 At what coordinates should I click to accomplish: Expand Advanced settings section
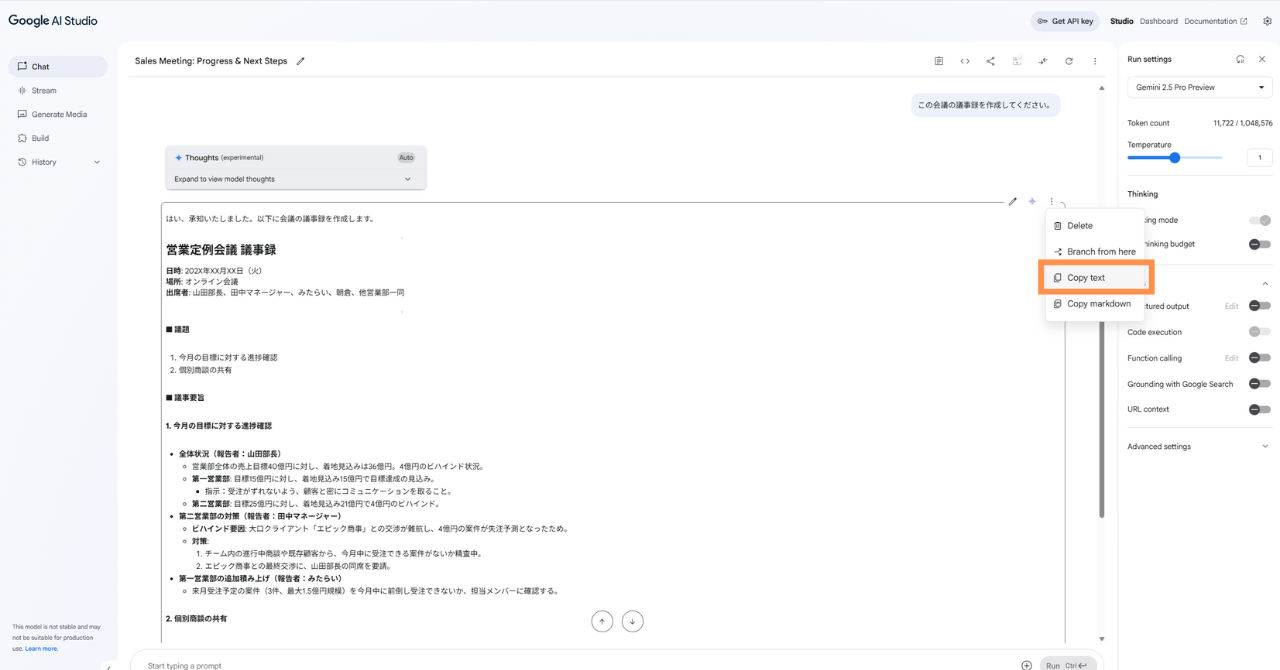[x=1197, y=447]
